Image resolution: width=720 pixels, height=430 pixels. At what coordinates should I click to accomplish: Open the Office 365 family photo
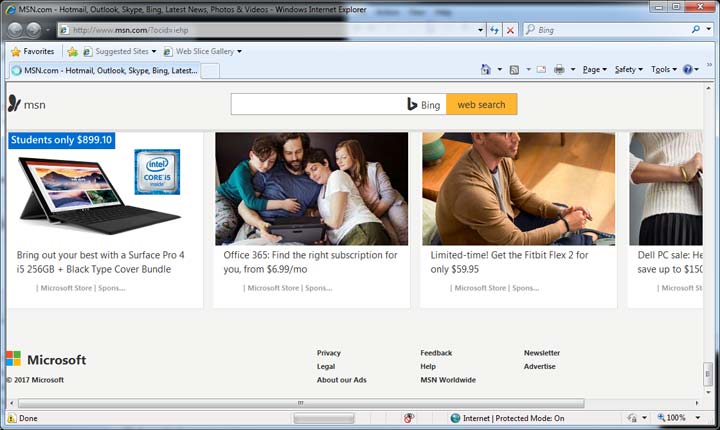click(x=311, y=189)
